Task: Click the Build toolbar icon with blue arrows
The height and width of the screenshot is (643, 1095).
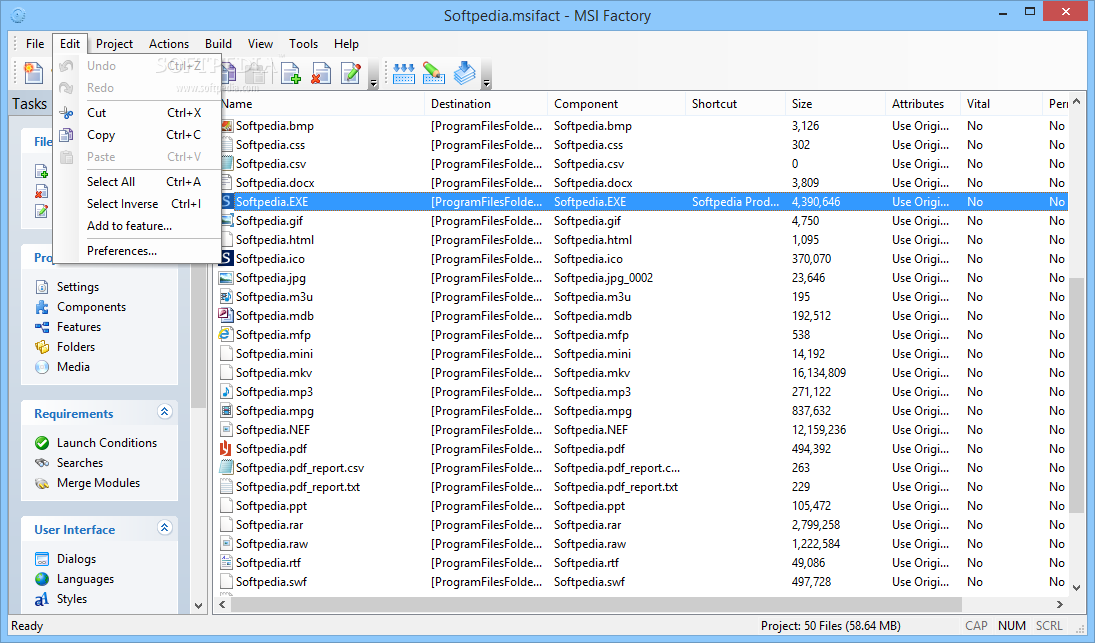Action: [404, 73]
